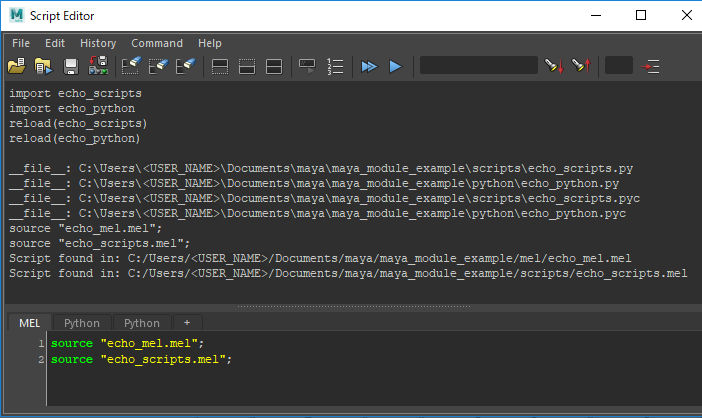This screenshot has height=418, width=702.
Task: Toggle Echo All Commands icon
Action: pyautogui.click(x=309, y=66)
